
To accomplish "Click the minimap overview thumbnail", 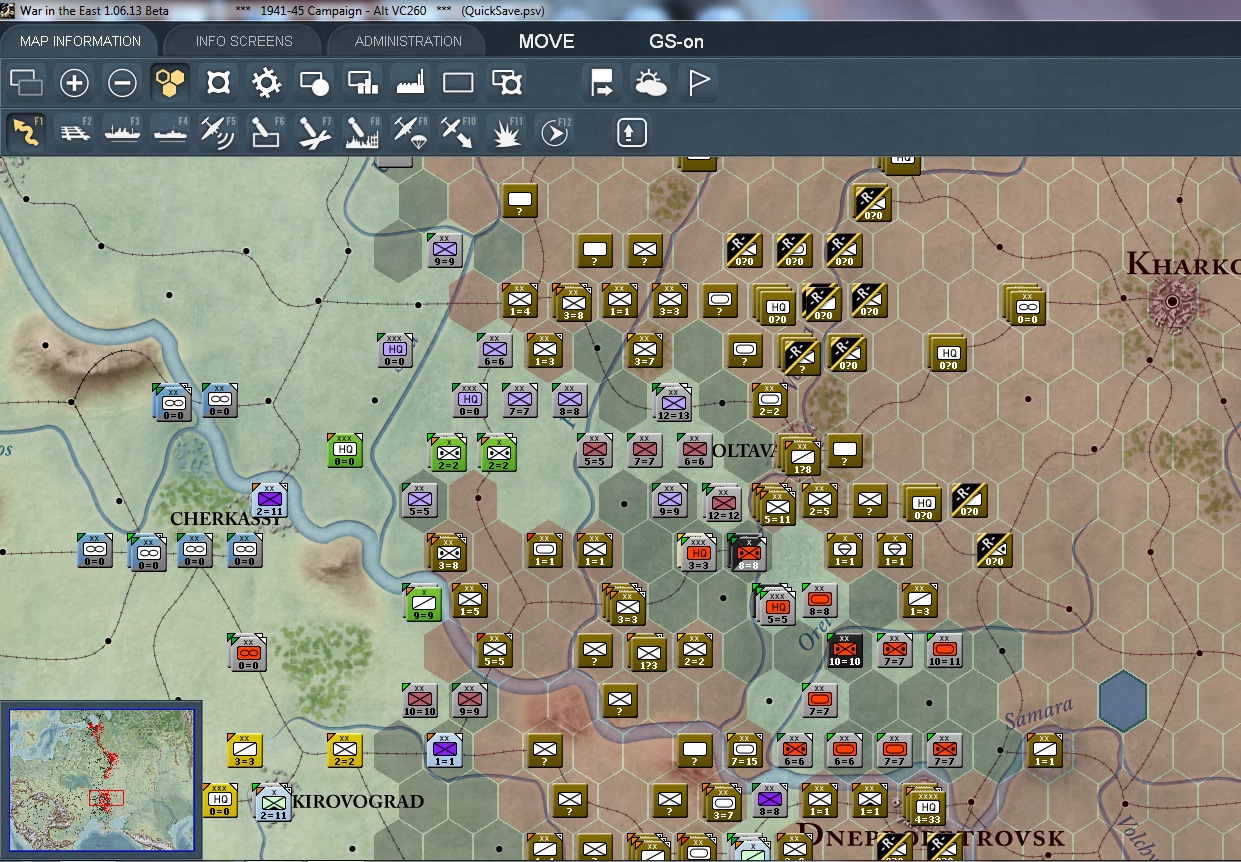I will click(101, 780).
